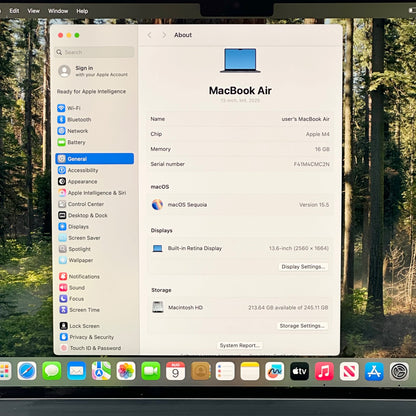Go back with the left chevron
The width and height of the screenshot is (416, 416).
tap(149, 35)
